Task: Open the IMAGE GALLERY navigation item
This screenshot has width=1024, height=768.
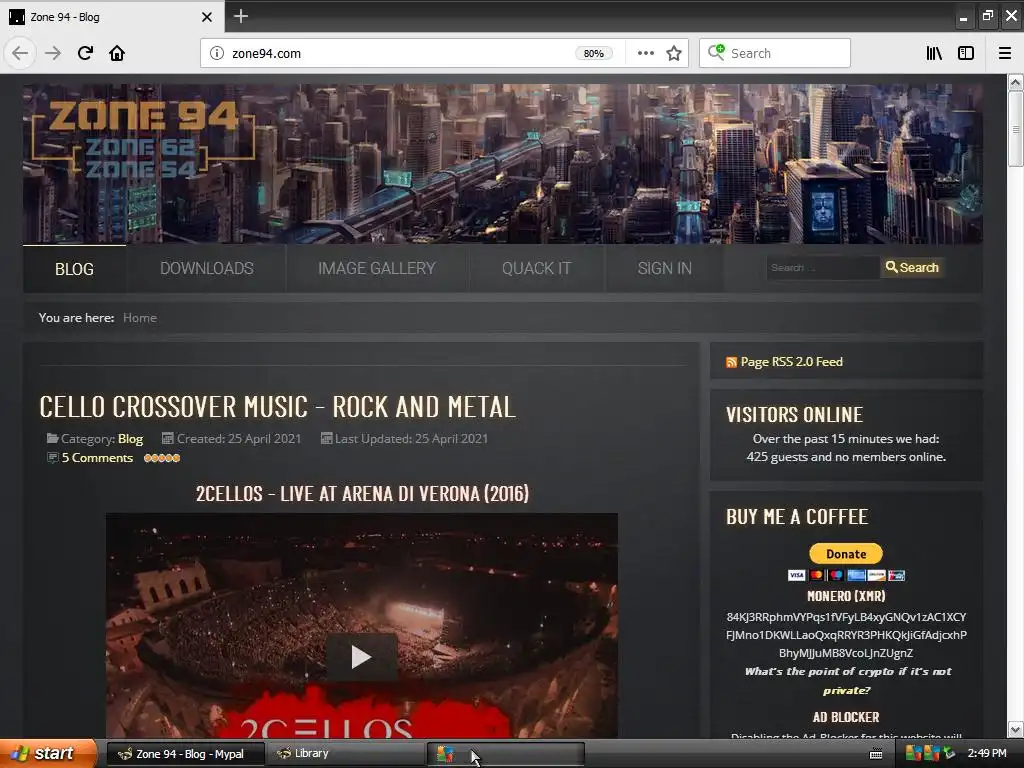Action: tap(377, 268)
